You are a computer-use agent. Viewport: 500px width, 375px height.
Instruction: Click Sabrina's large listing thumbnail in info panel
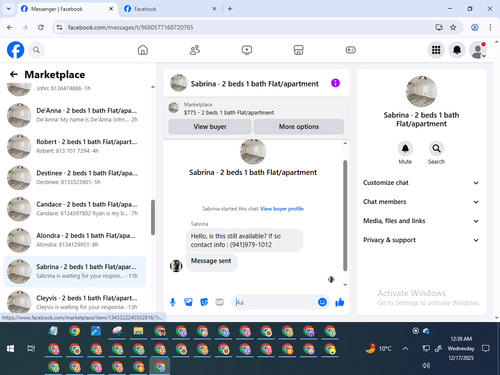tap(421, 92)
